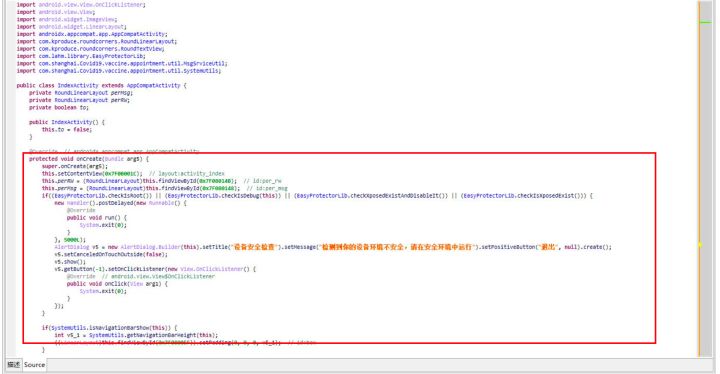Select postDelayed on the Handler line
The image size is (720, 374).
(x=114, y=203)
